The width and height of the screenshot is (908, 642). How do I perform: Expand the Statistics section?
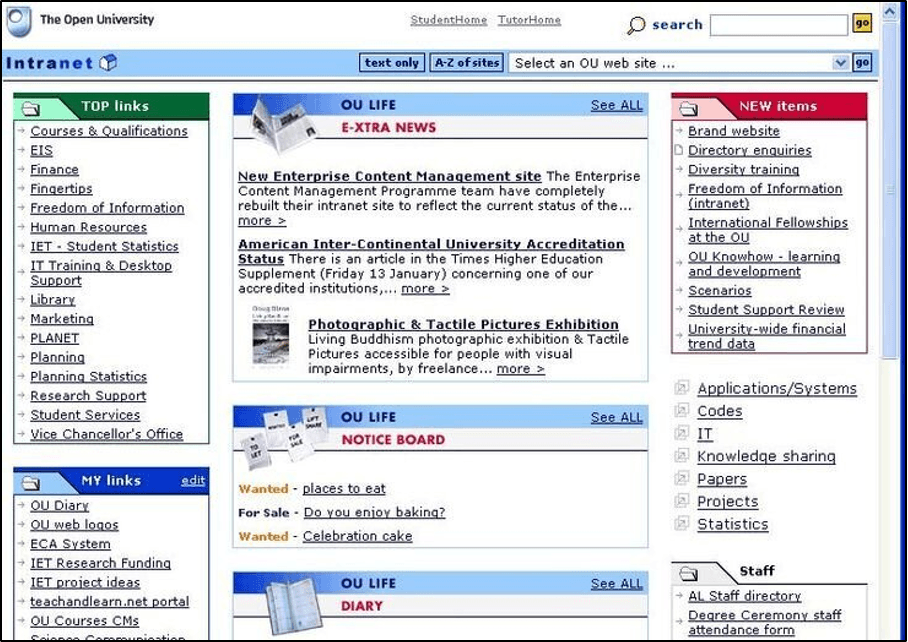click(x=682, y=525)
